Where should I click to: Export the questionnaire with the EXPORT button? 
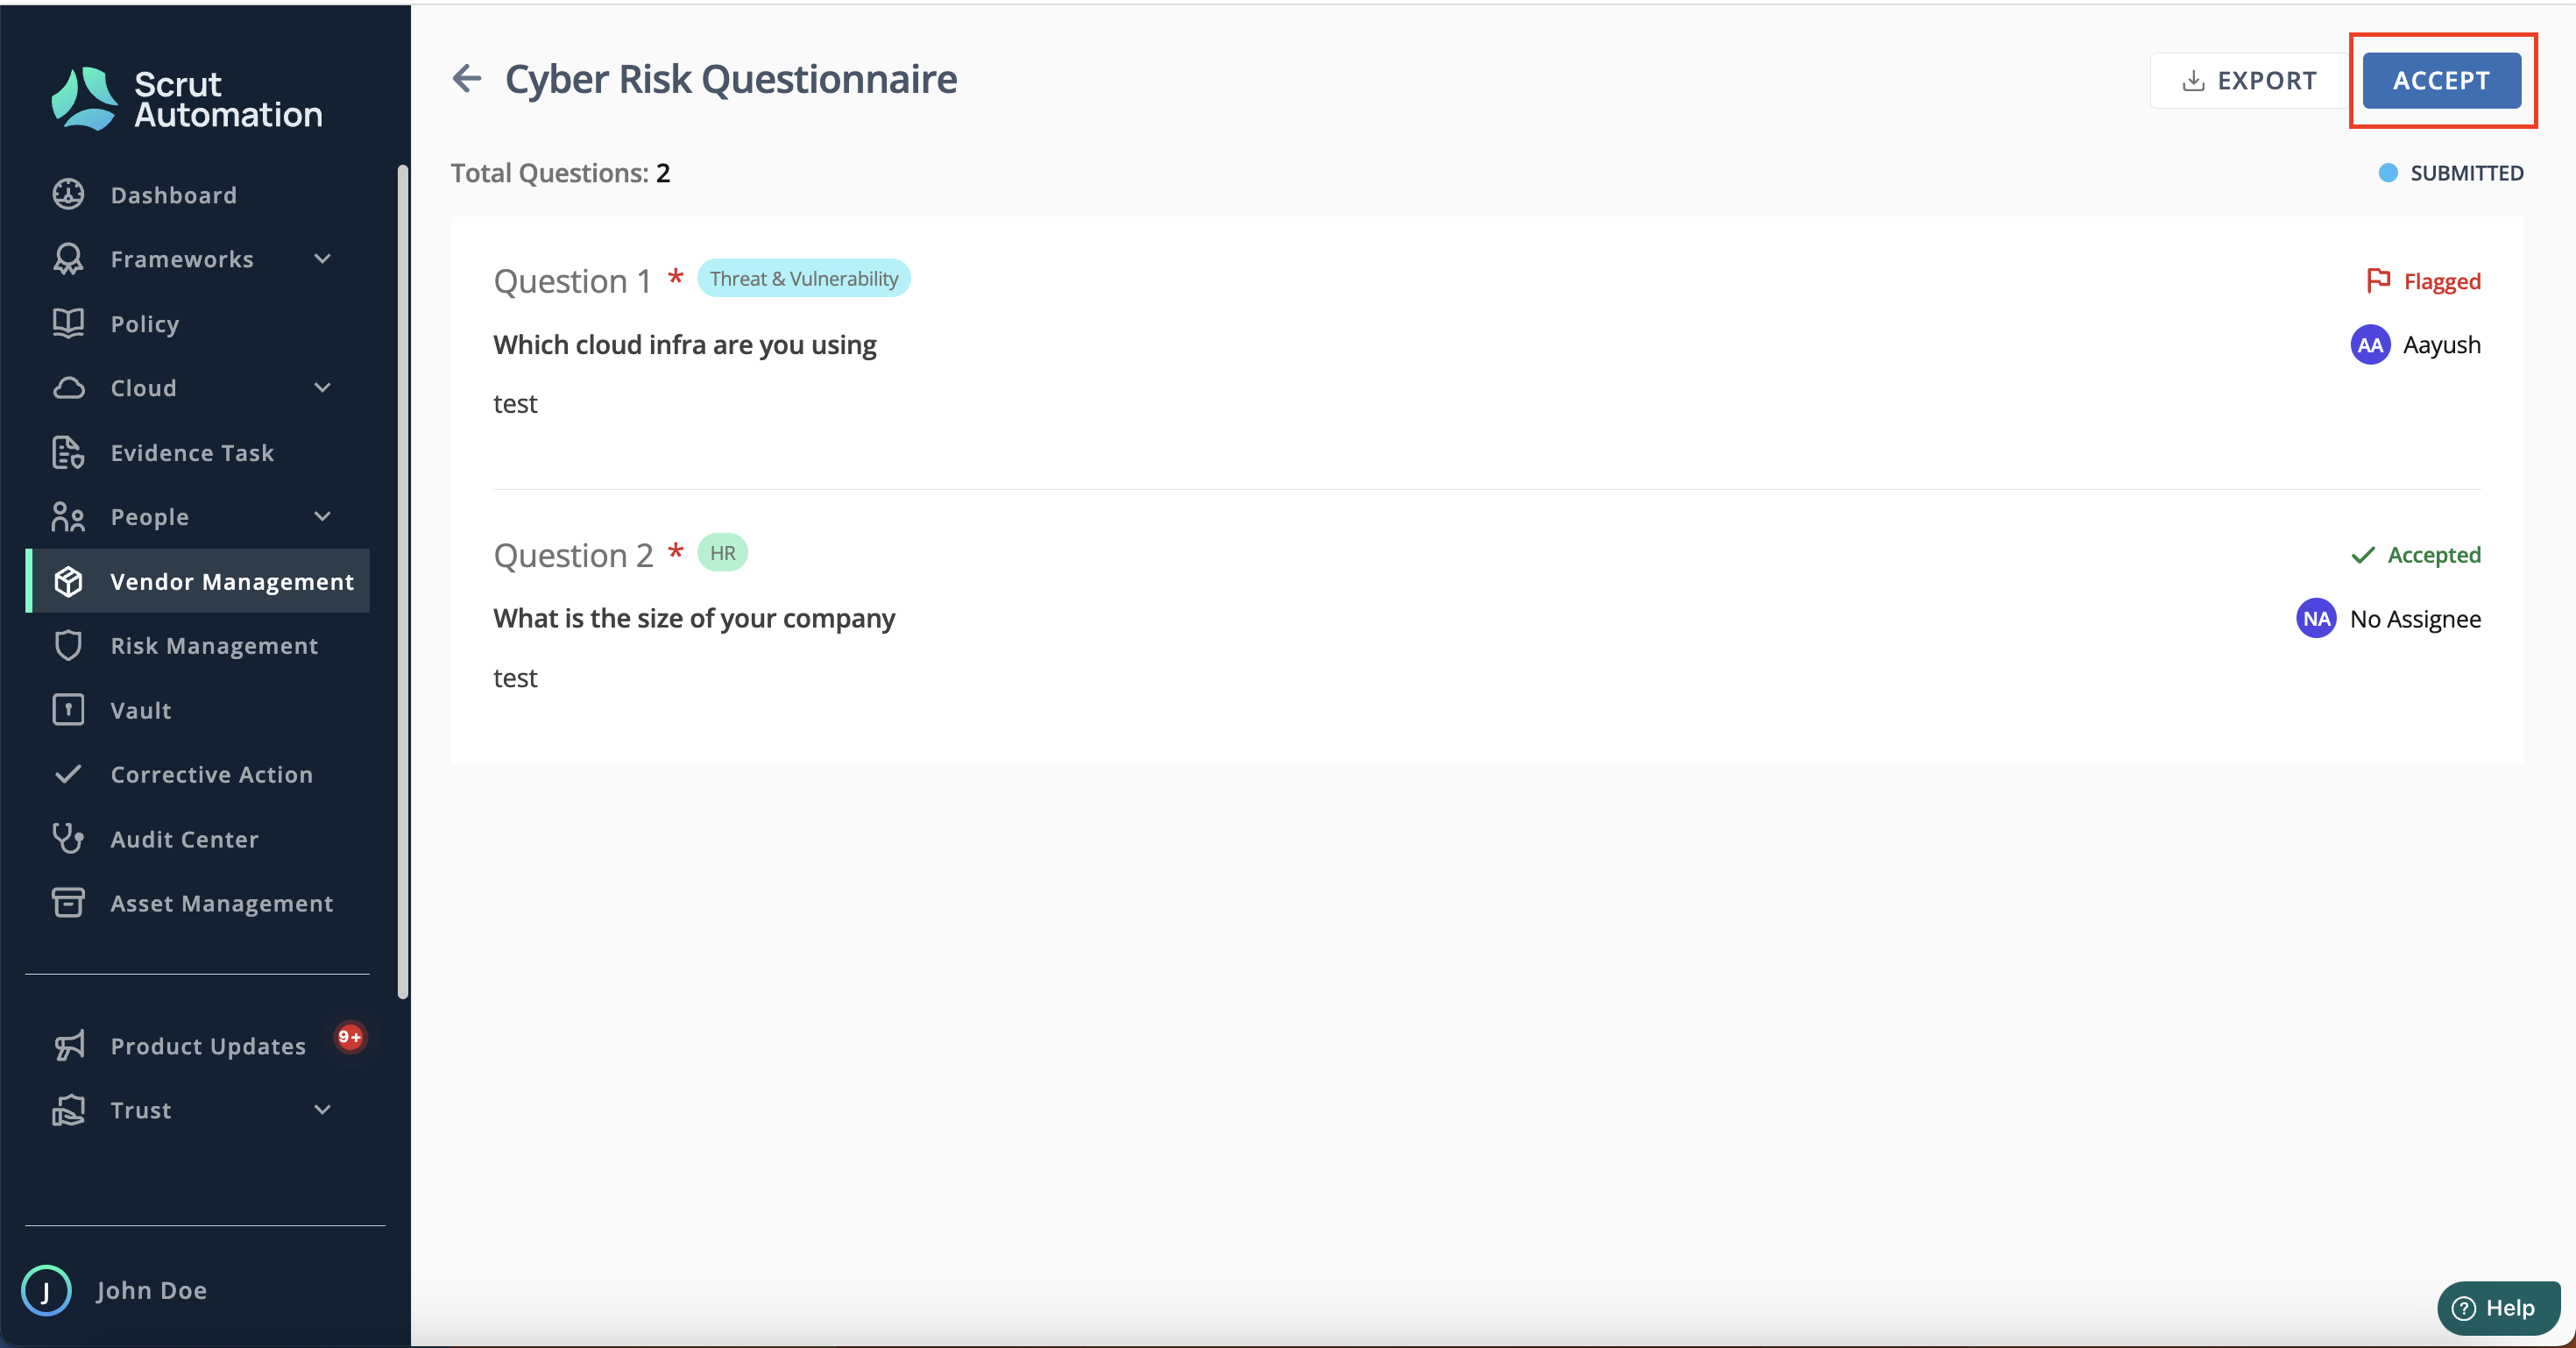2249,80
